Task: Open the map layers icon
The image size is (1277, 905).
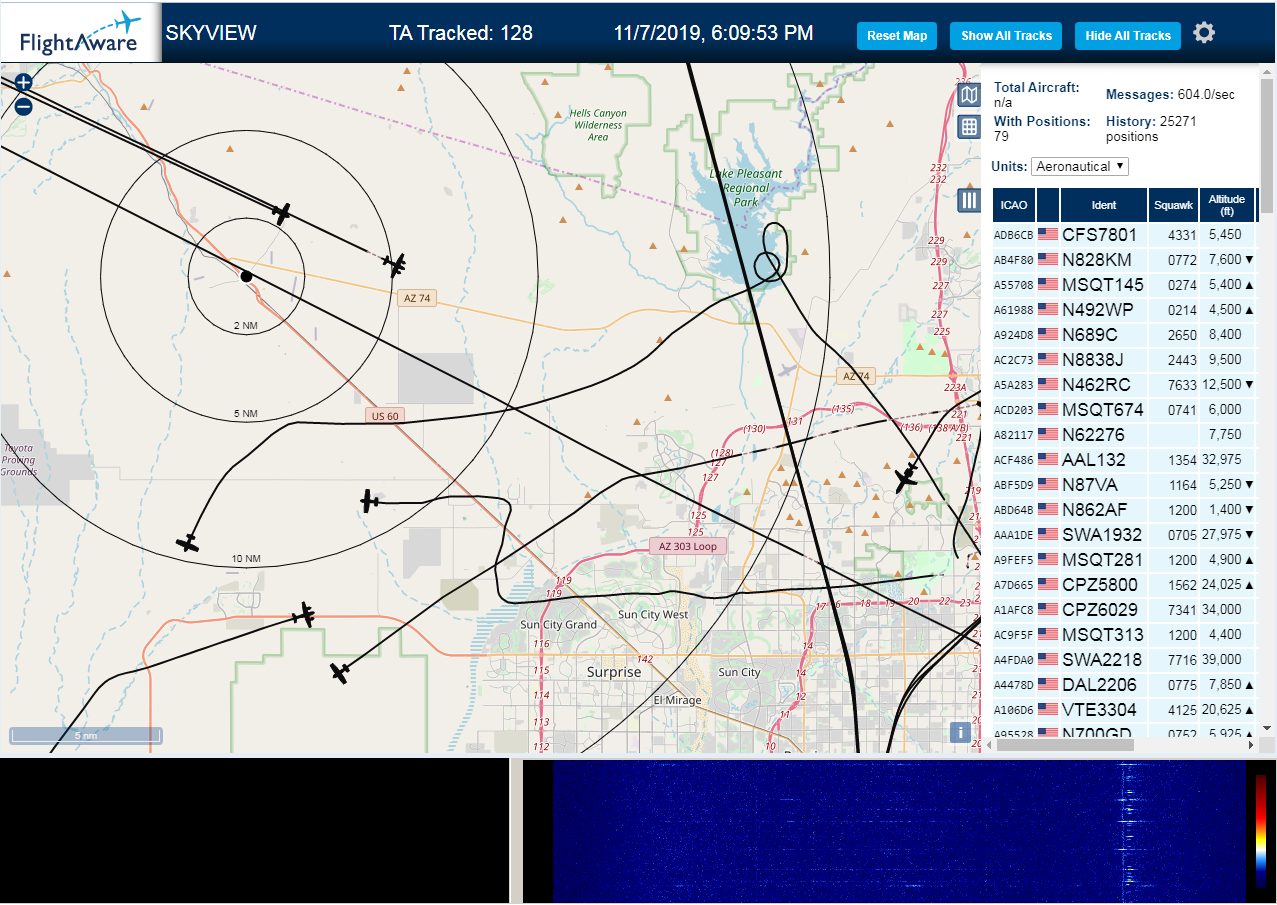Action: pos(969,95)
